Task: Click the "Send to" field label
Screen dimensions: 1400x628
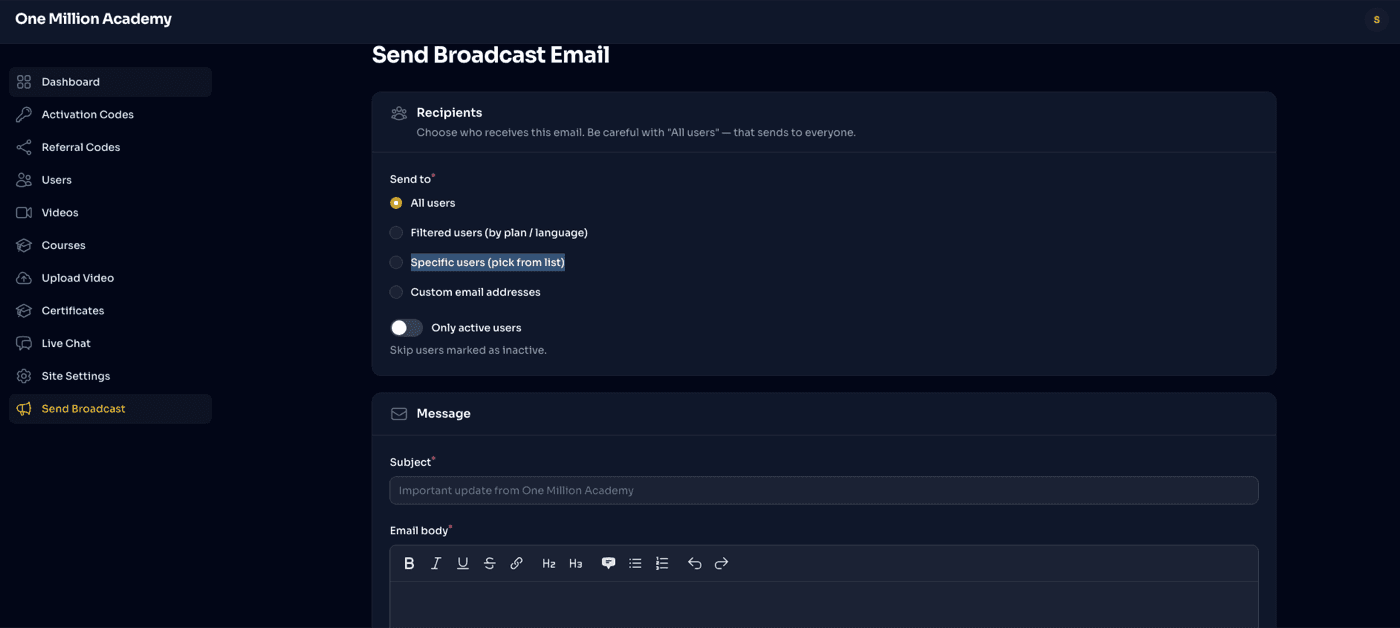Action: [410, 179]
